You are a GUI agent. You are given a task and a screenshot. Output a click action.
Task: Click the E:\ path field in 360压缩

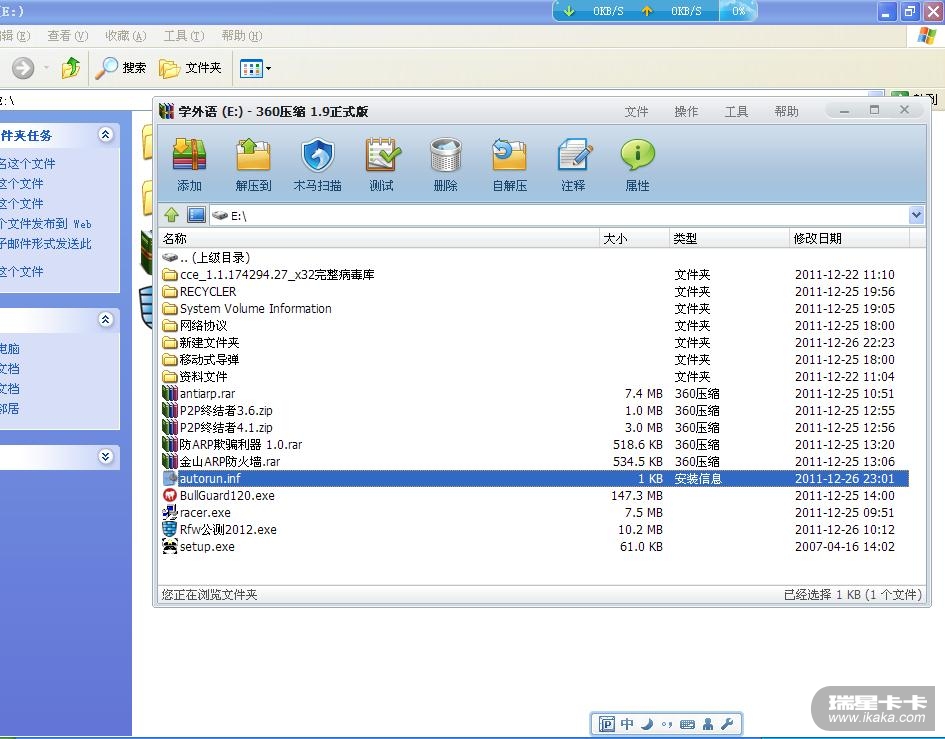558,215
